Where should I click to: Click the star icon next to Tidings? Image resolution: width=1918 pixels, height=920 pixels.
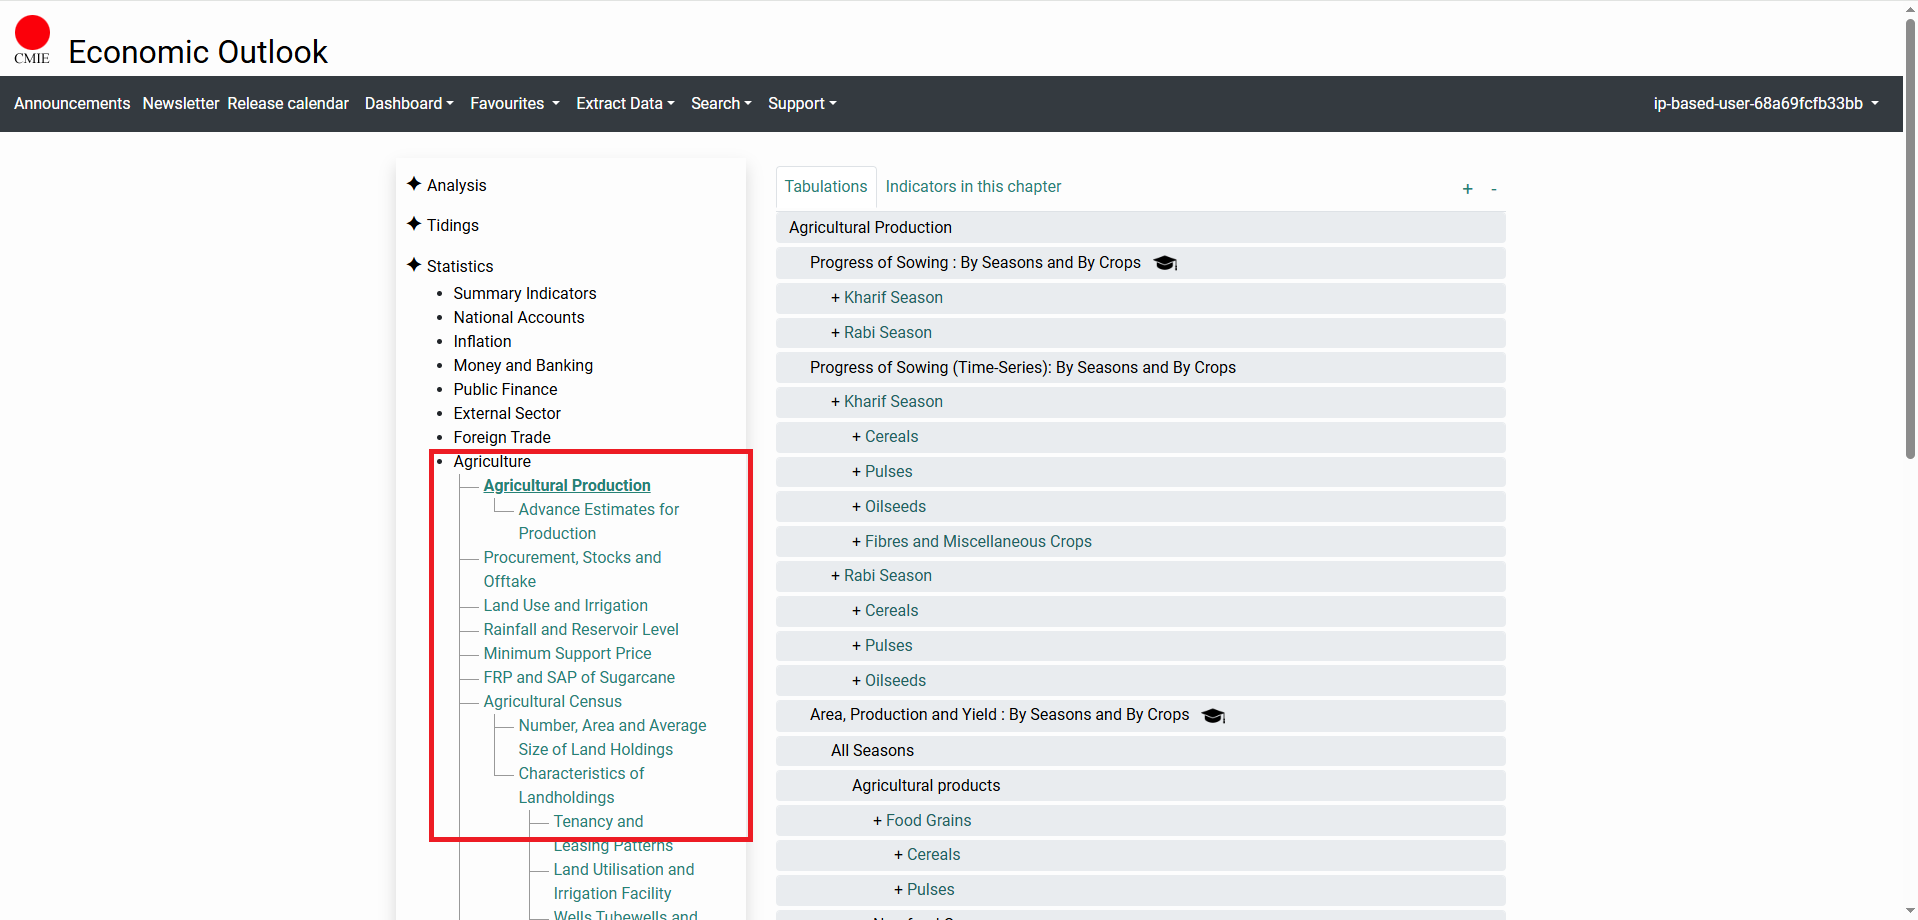pyautogui.click(x=414, y=224)
